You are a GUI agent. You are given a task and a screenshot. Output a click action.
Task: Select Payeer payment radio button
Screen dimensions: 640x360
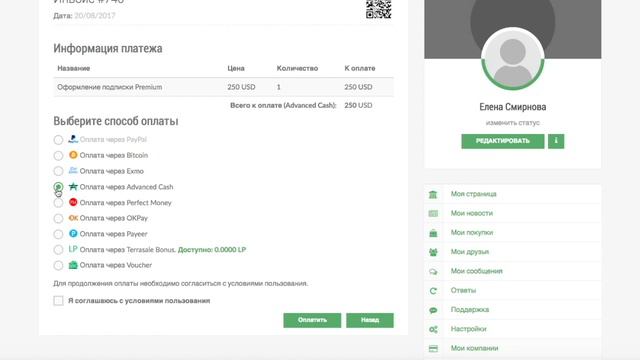[58, 234]
